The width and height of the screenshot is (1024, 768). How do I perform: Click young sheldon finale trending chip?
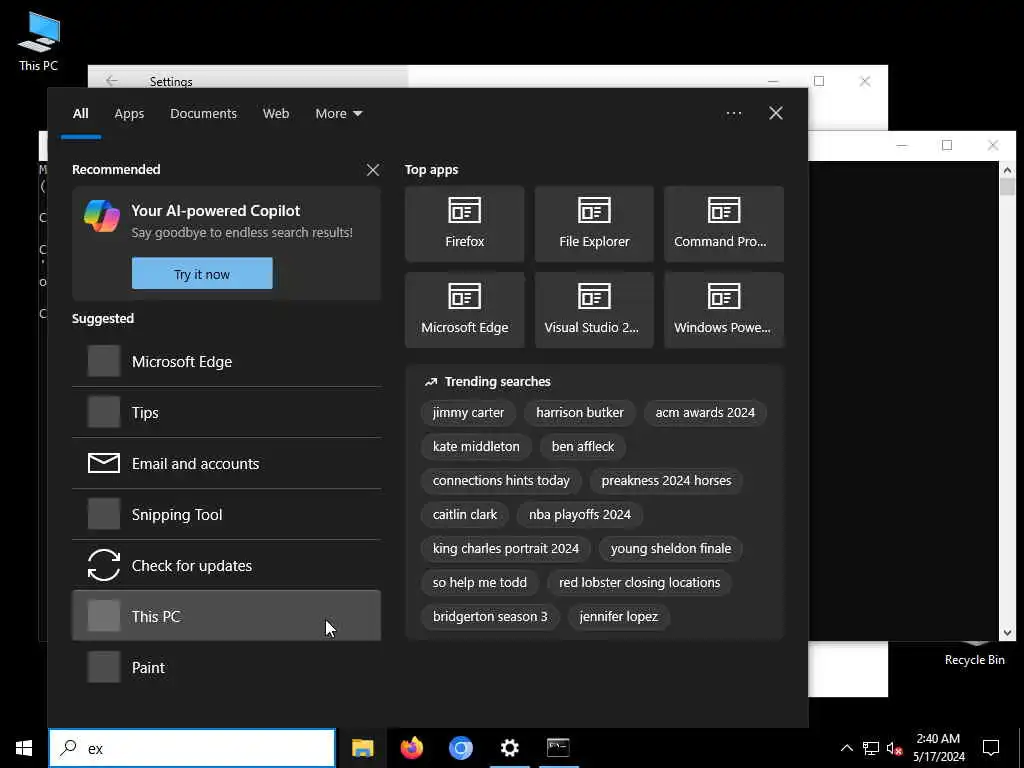tap(671, 549)
